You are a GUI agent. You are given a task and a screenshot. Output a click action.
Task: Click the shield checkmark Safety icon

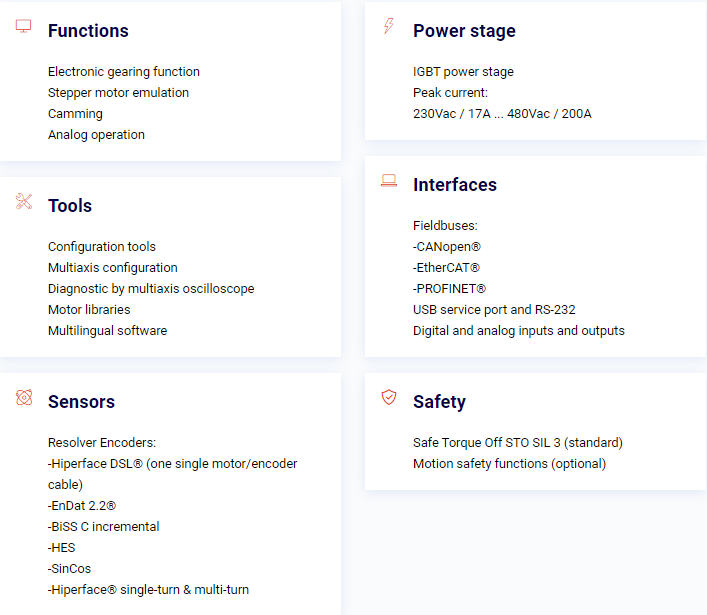tap(389, 397)
